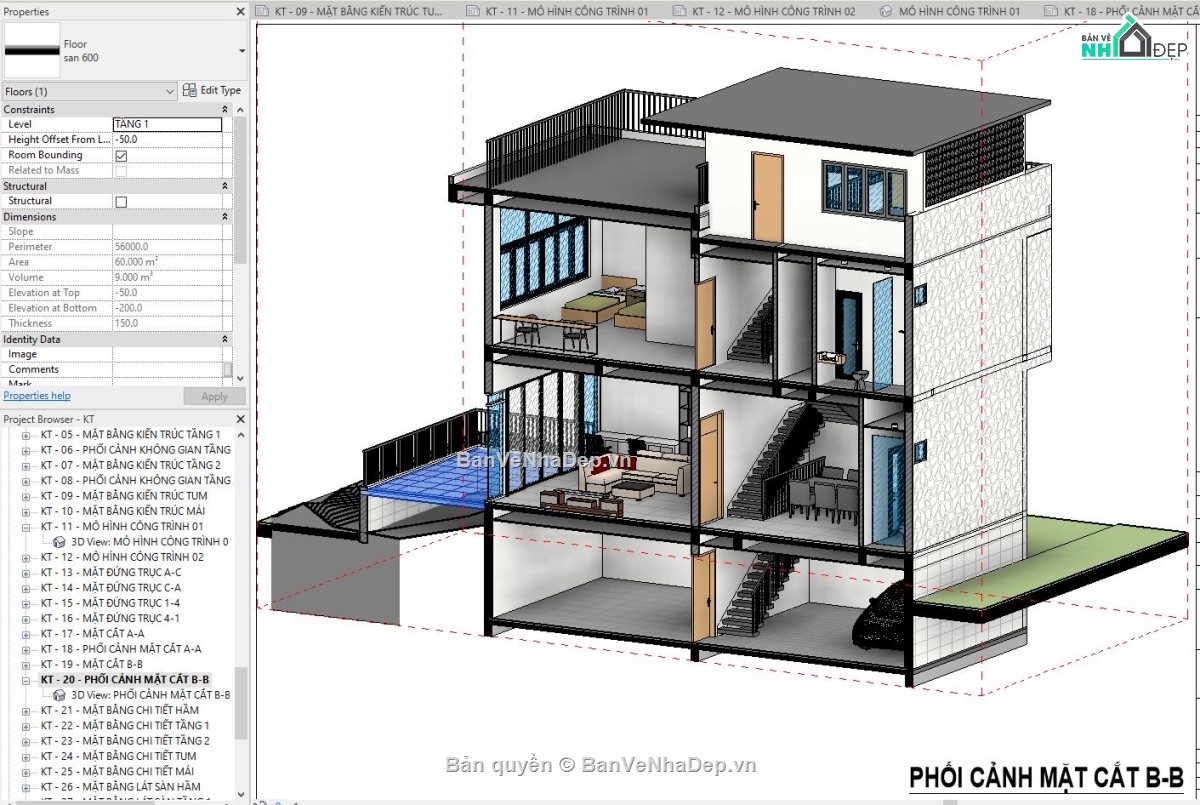Click the Floor type preview thumbnail
Viewport: 1200px width, 805px height.
(x=32, y=50)
